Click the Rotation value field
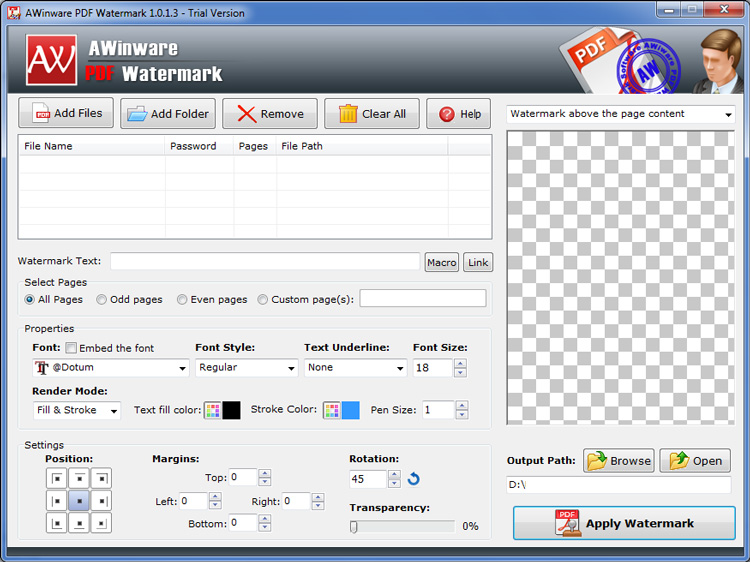This screenshot has width=750, height=562. click(x=368, y=479)
